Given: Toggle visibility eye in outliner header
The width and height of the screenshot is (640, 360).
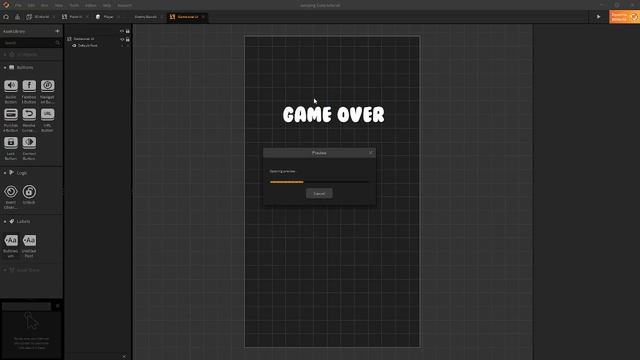Looking at the screenshot, I should pos(122,31).
